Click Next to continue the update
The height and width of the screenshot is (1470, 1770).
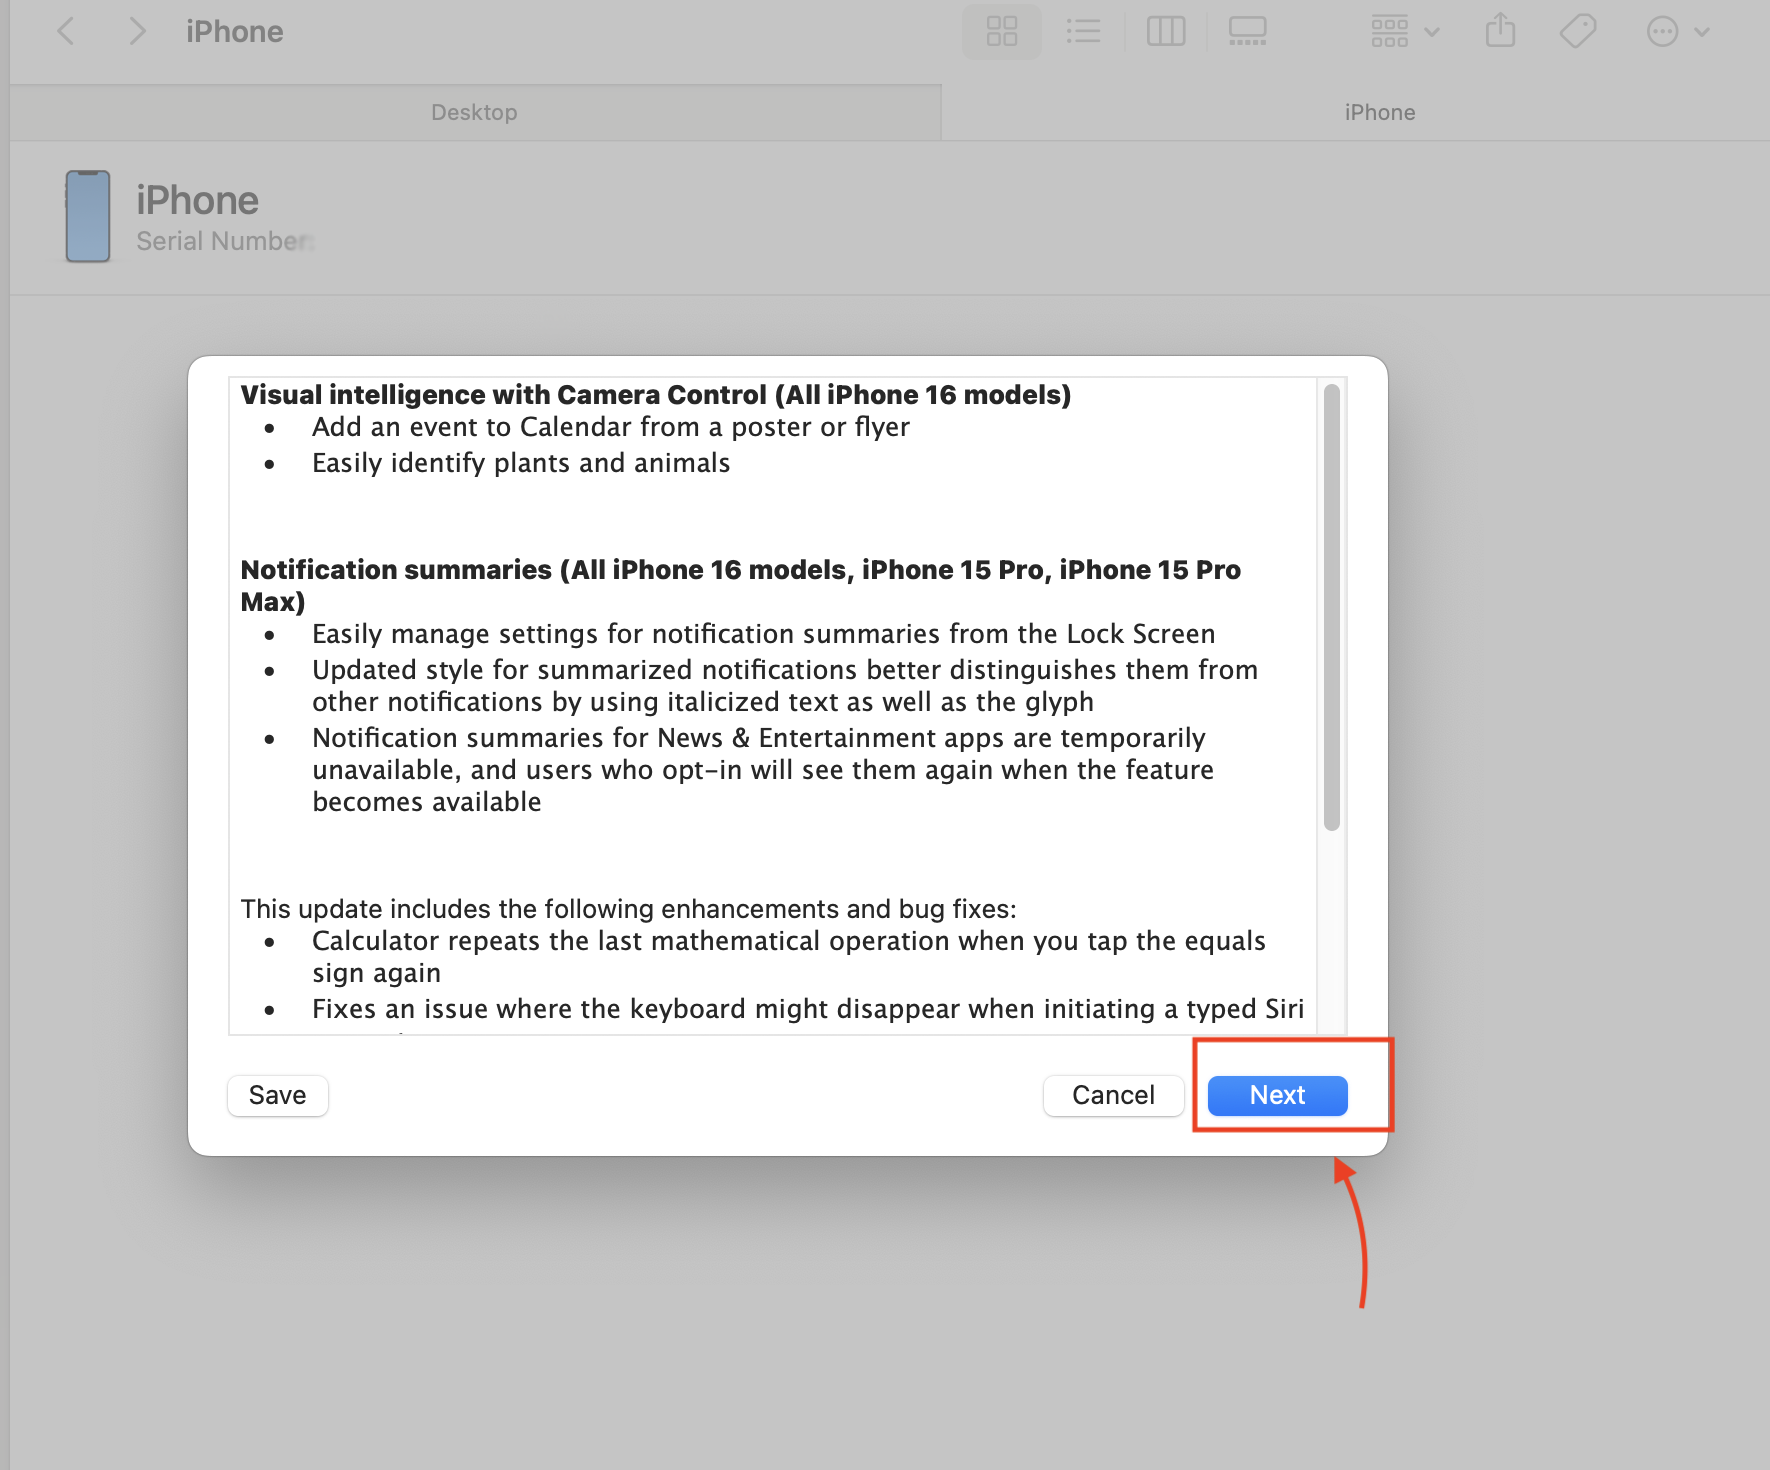pos(1277,1095)
